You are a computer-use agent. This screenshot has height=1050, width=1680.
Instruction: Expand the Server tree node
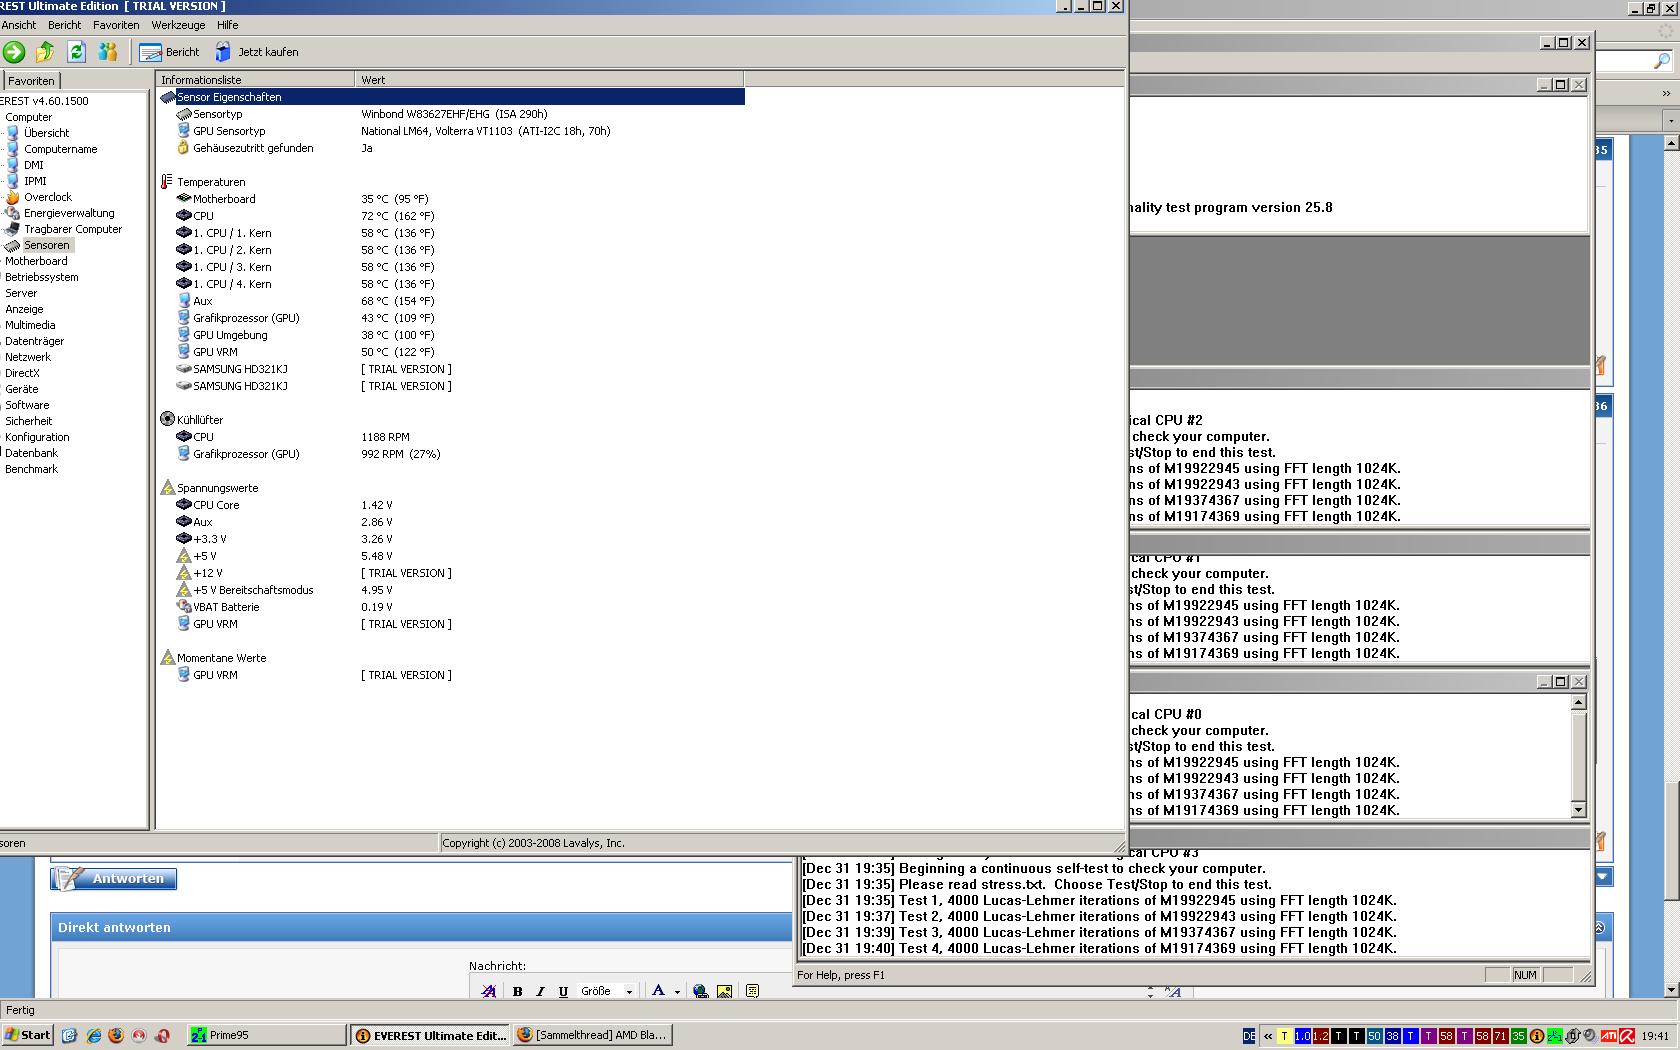pyautogui.click(x=21, y=293)
